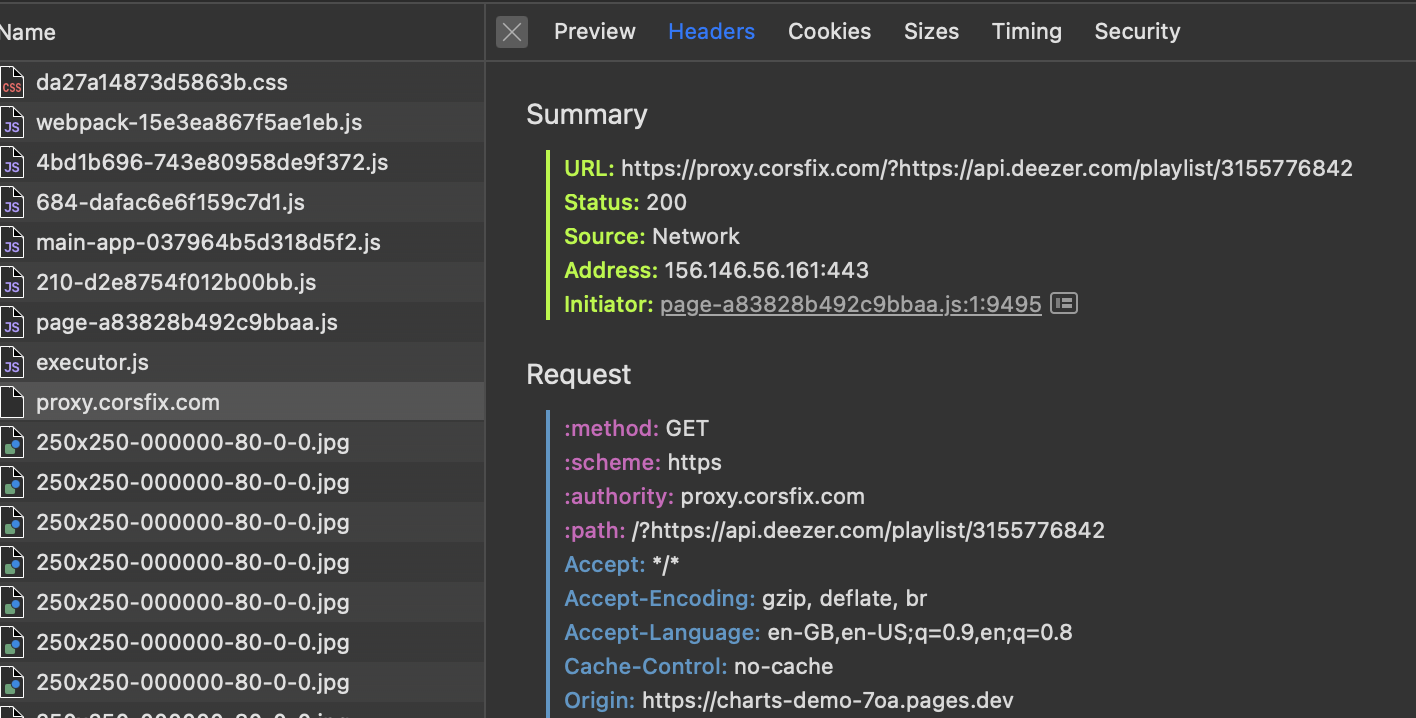This screenshot has width=1416, height=718.
Task: Click JS icon beside executor.js
Action: [x=12, y=363]
